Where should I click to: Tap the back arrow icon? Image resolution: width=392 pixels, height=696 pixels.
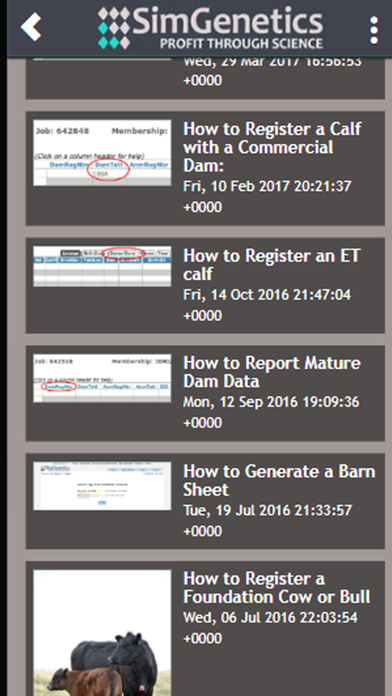(31, 27)
